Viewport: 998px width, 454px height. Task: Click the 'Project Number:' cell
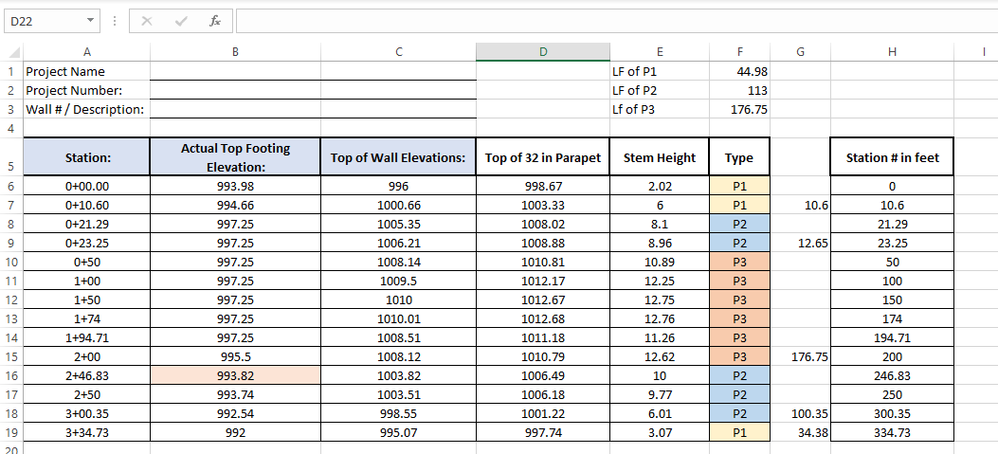pos(87,90)
